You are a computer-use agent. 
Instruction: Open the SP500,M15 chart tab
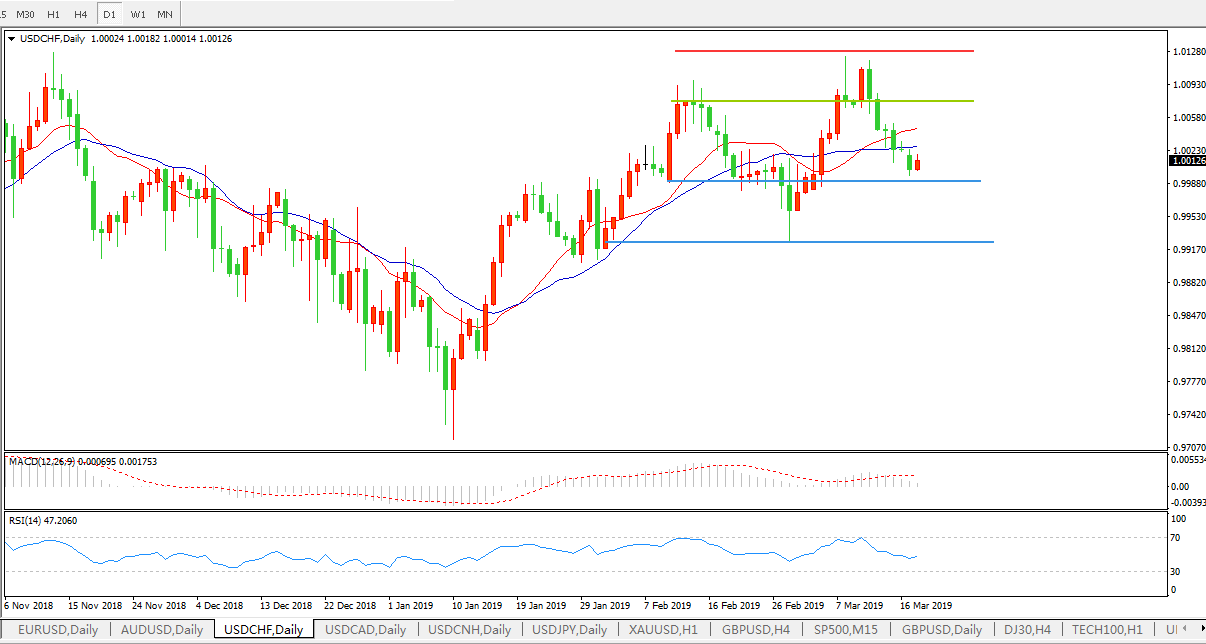pos(846,630)
